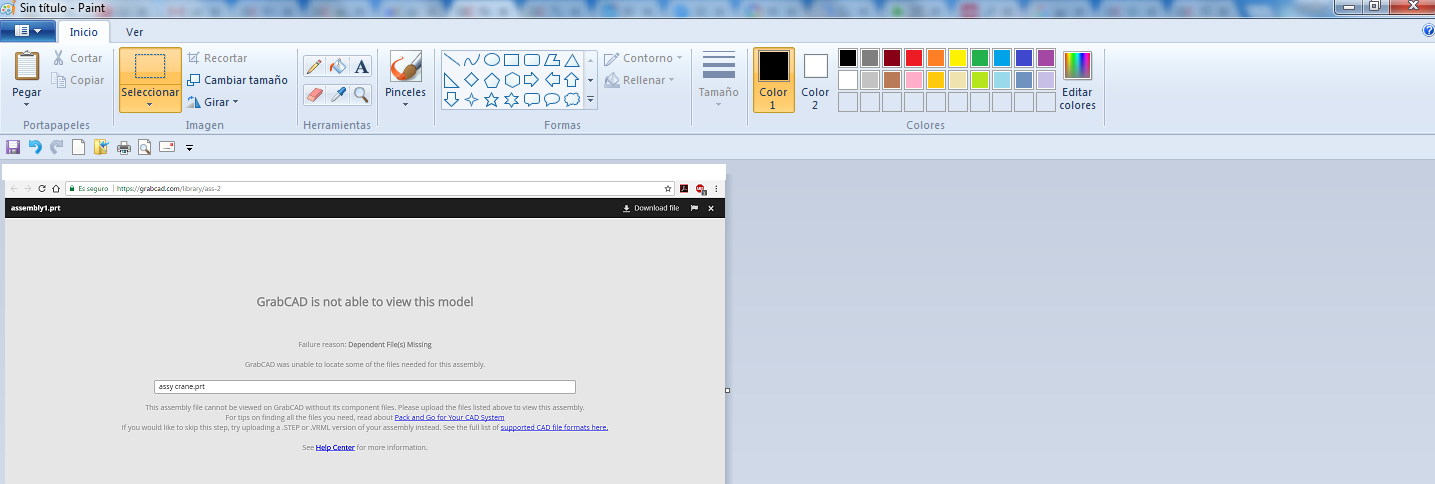The image size is (1435, 484).
Task: Click the Save icon in quick access toolbar
Action: 13,147
